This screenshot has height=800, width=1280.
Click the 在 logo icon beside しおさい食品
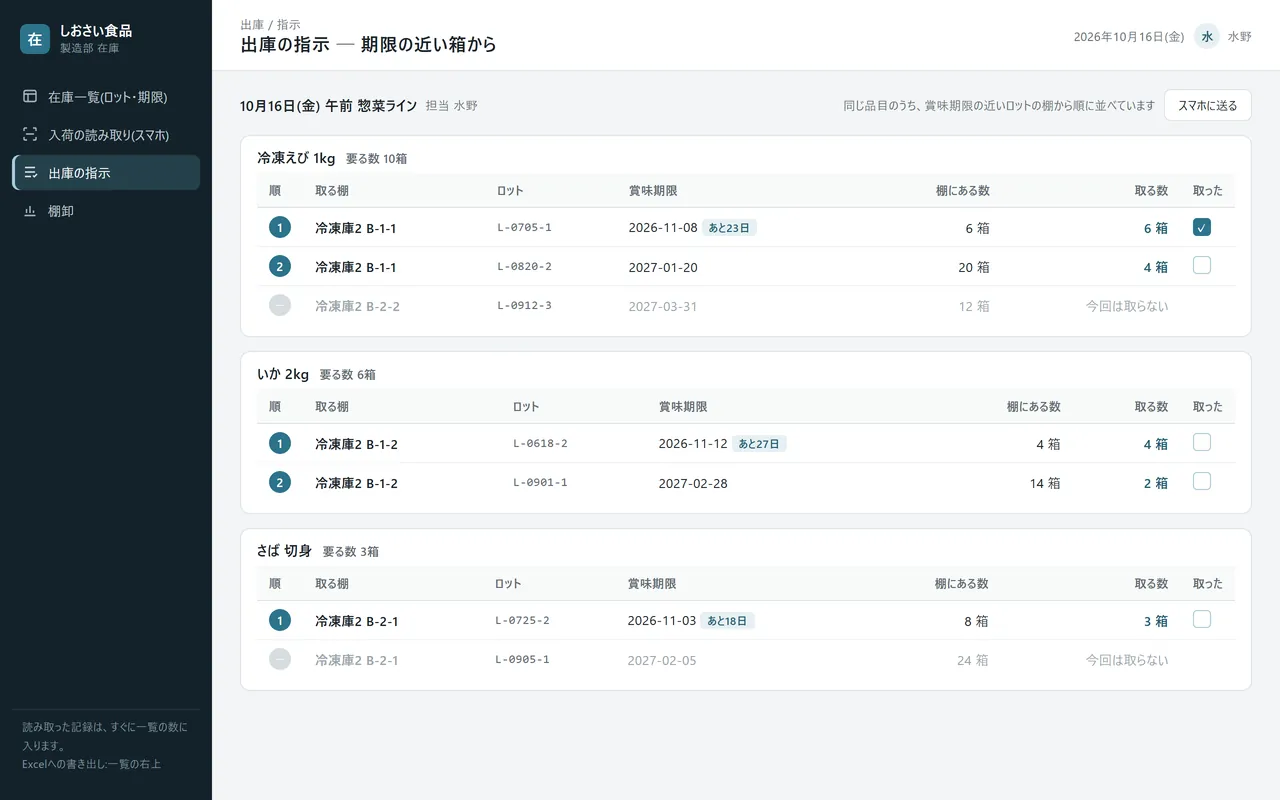35,39
